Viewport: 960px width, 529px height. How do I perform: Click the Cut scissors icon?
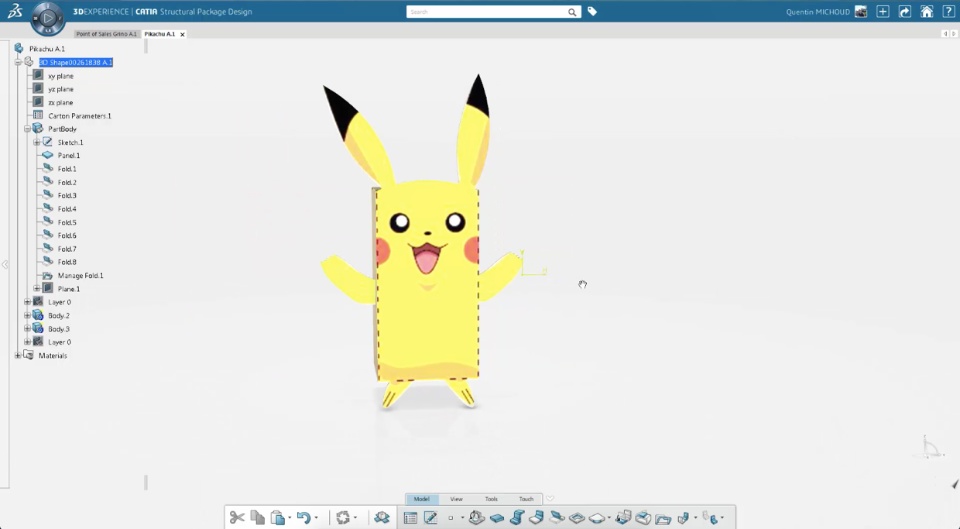click(237, 518)
